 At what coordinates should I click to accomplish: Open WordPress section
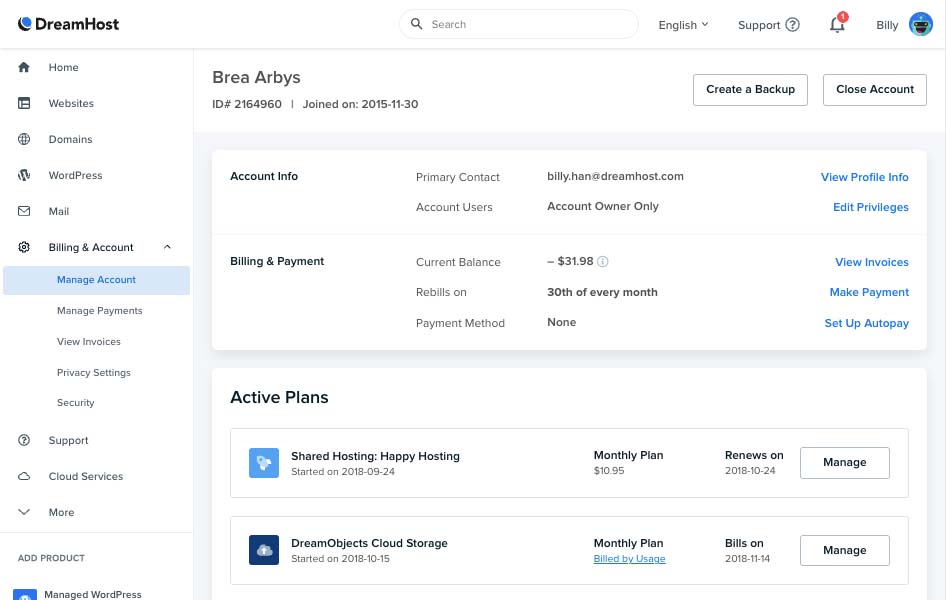coord(75,175)
